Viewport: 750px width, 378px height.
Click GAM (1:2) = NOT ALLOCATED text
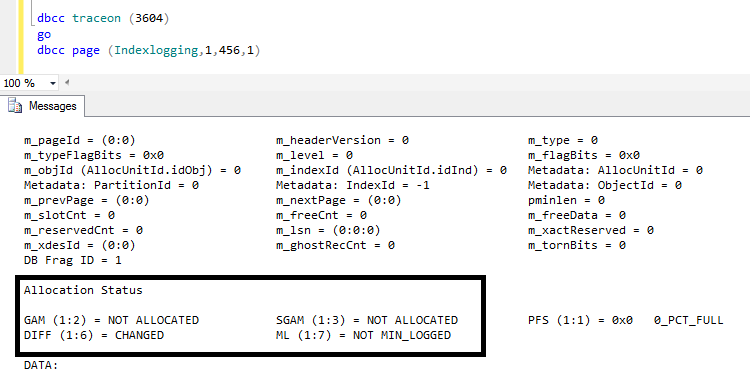point(111,320)
